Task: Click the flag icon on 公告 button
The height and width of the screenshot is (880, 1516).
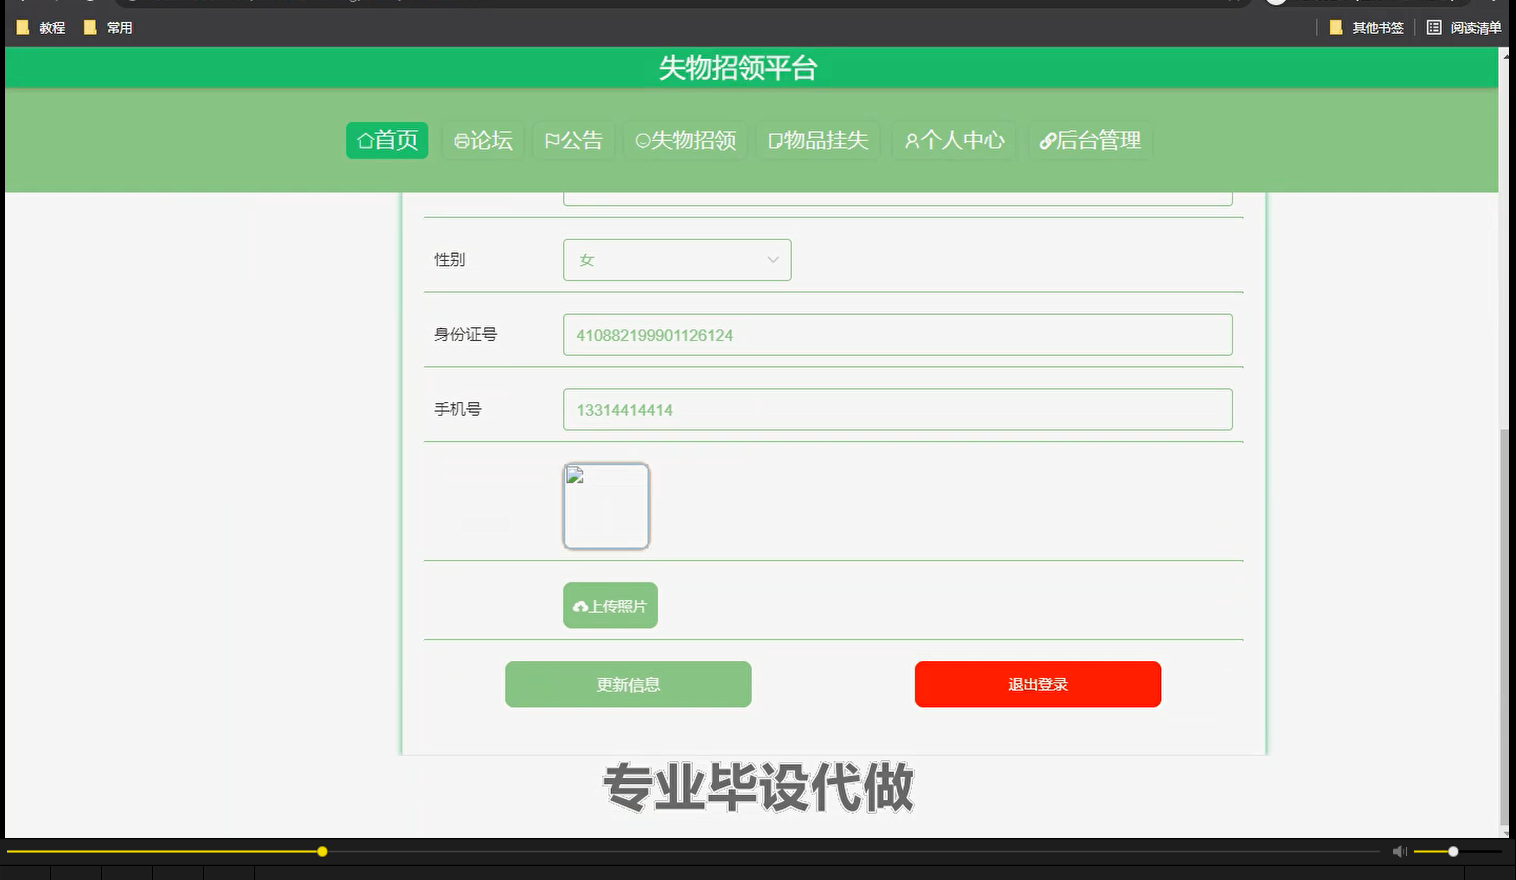Action: 549,141
